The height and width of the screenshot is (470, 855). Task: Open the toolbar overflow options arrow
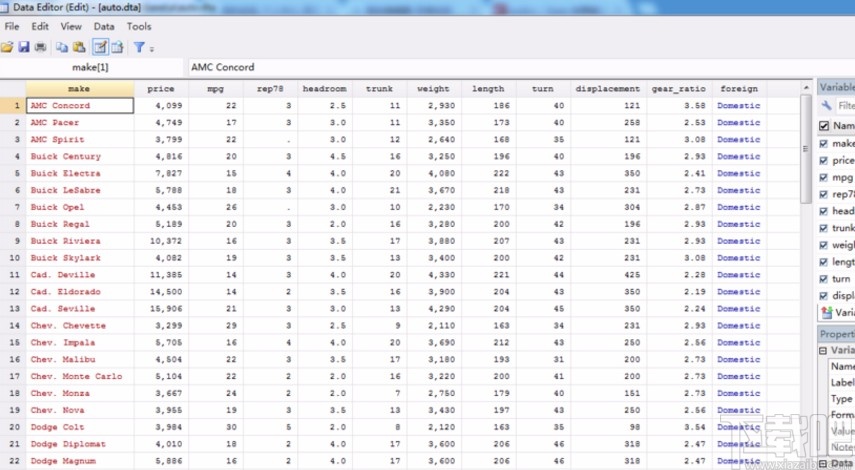(x=152, y=49)
